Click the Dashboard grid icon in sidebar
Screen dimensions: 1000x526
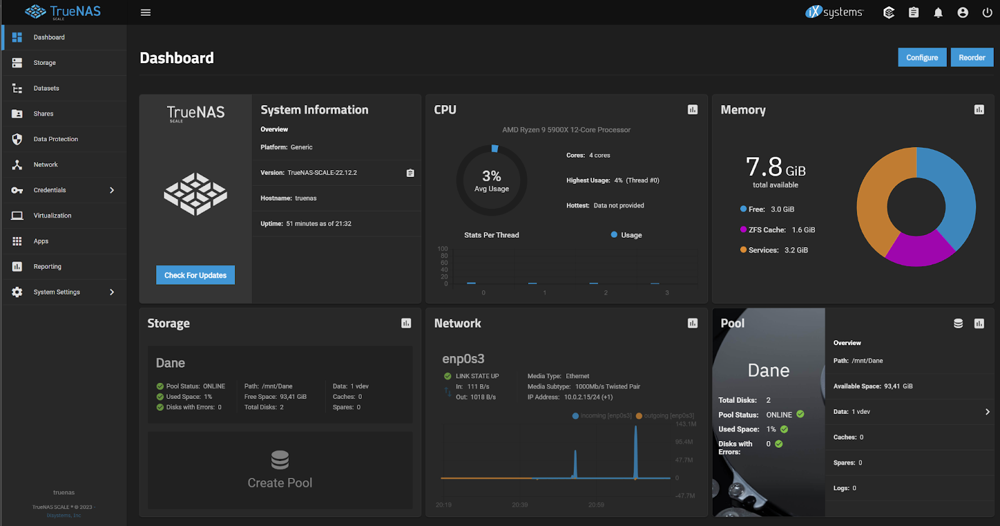pos(17,38)
